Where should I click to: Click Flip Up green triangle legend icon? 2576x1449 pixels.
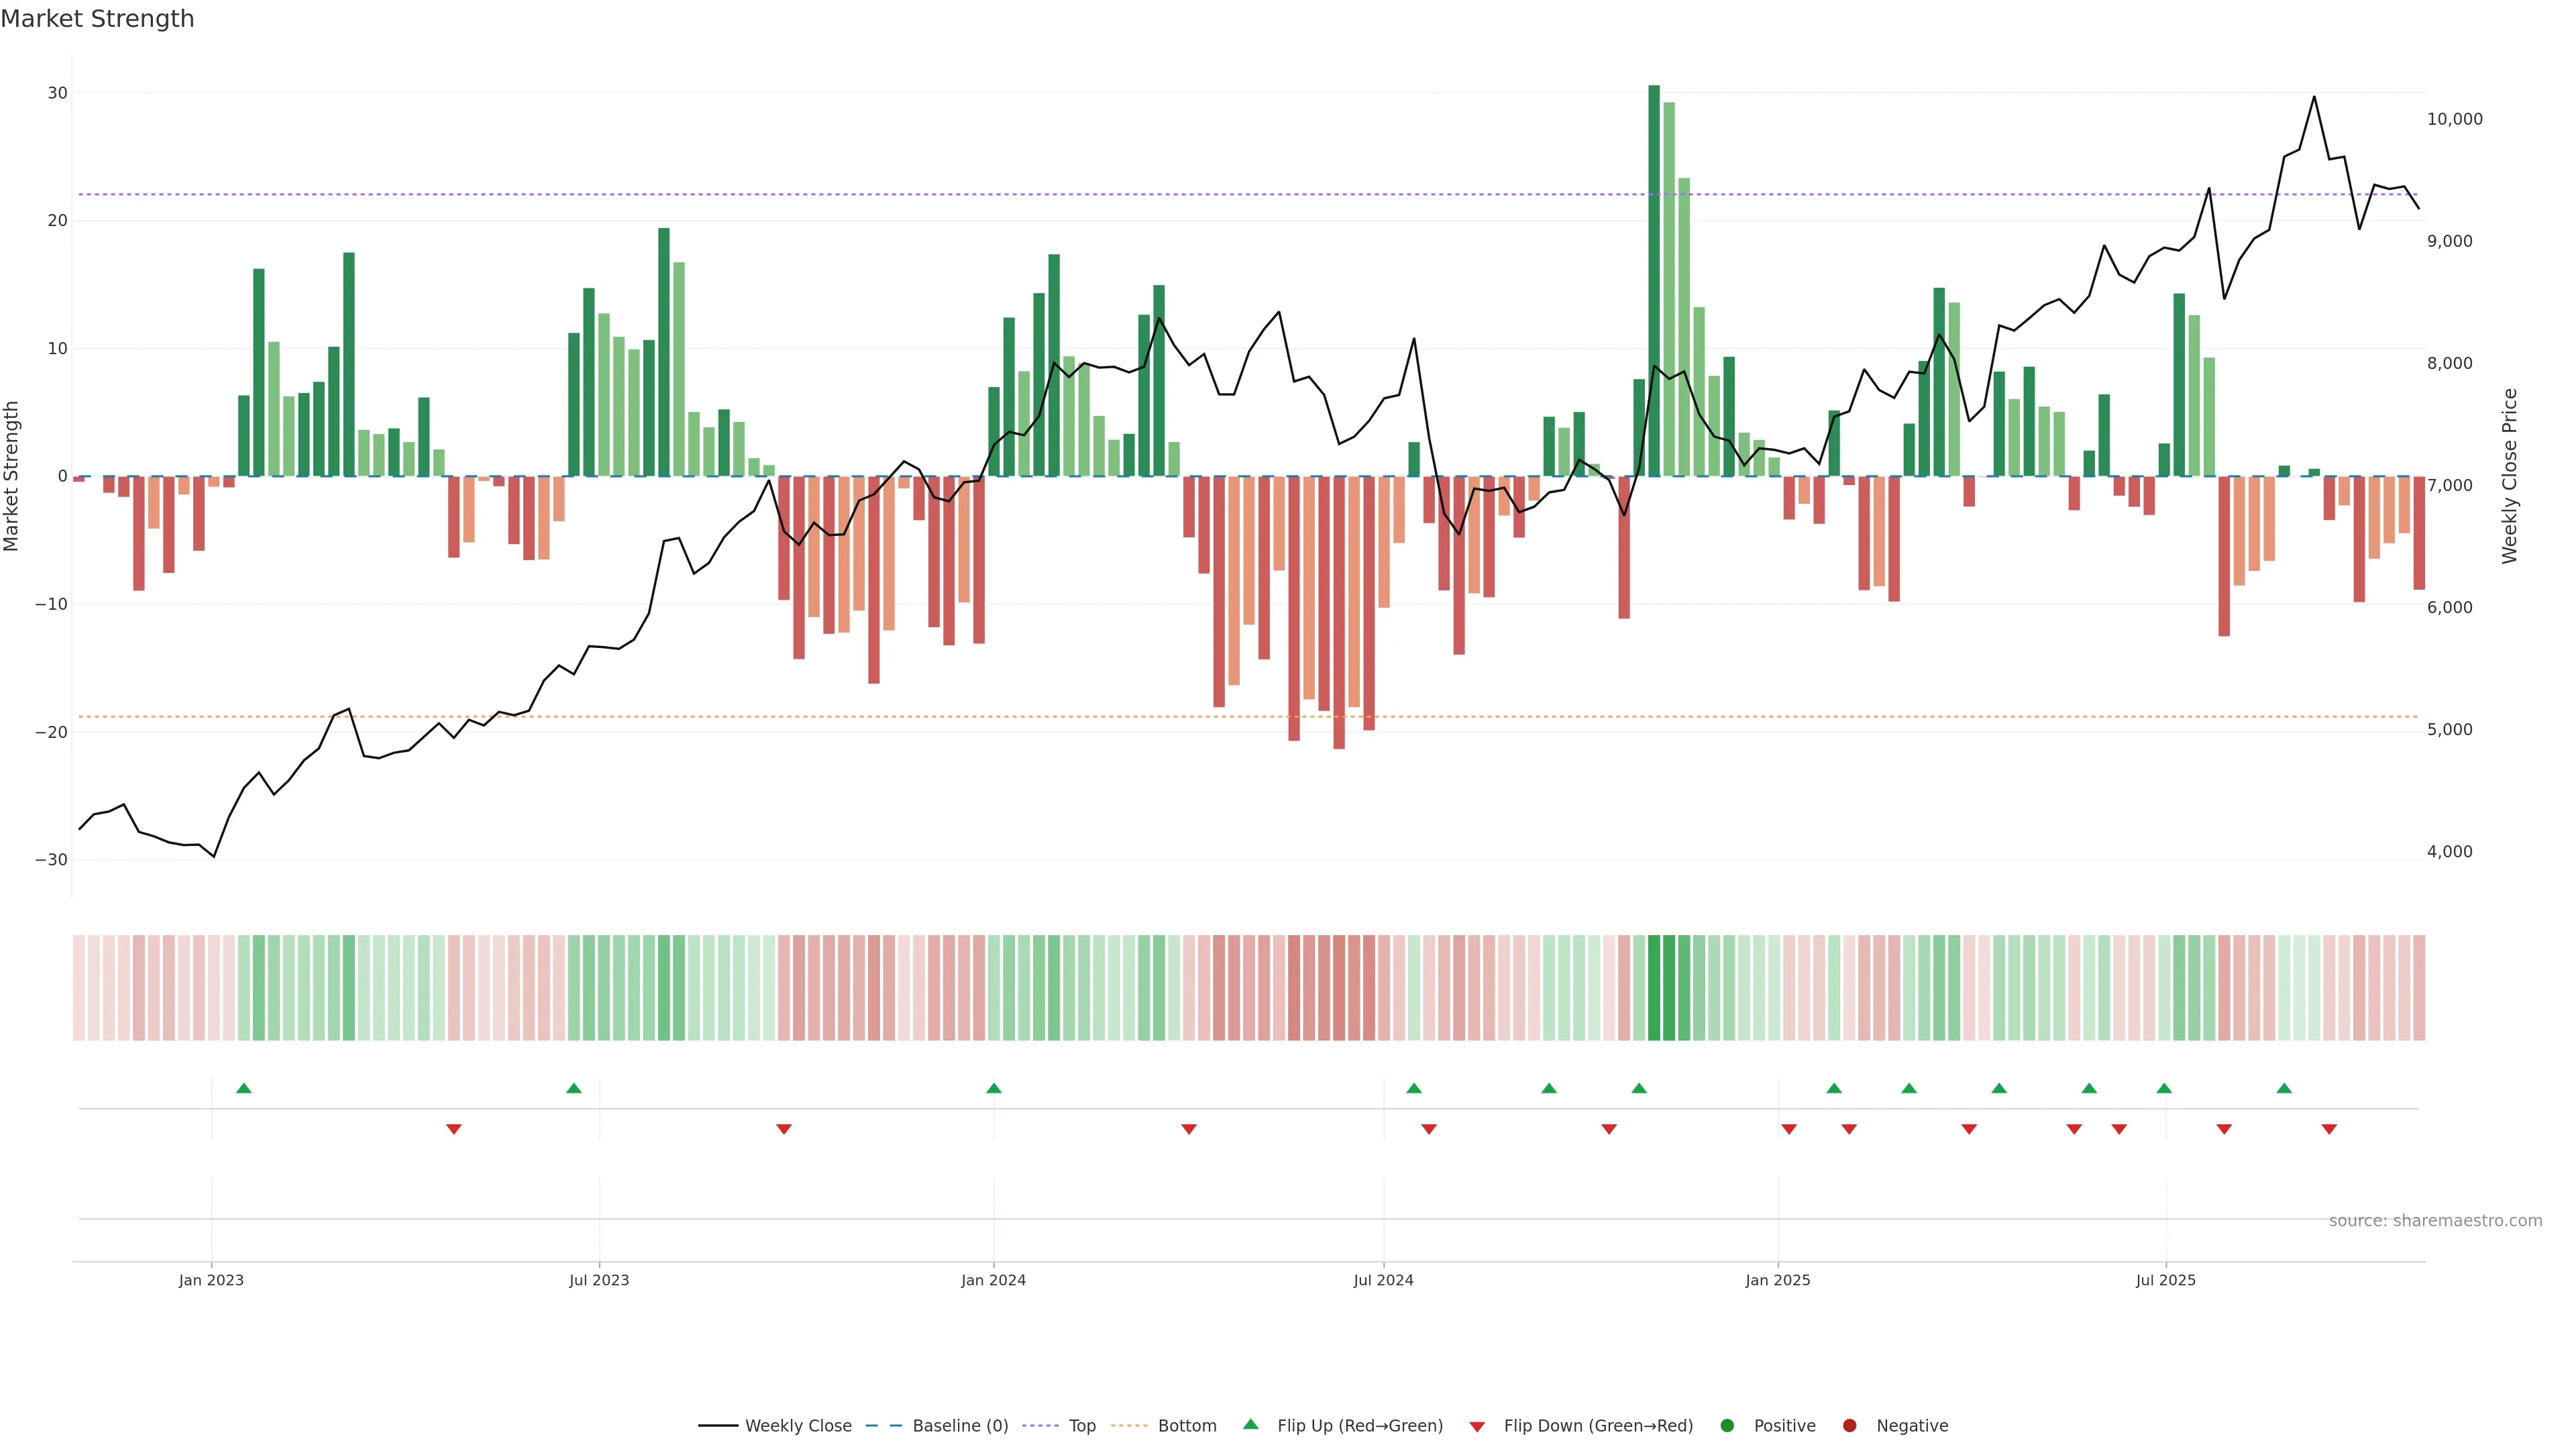tap(1250, 1424)
